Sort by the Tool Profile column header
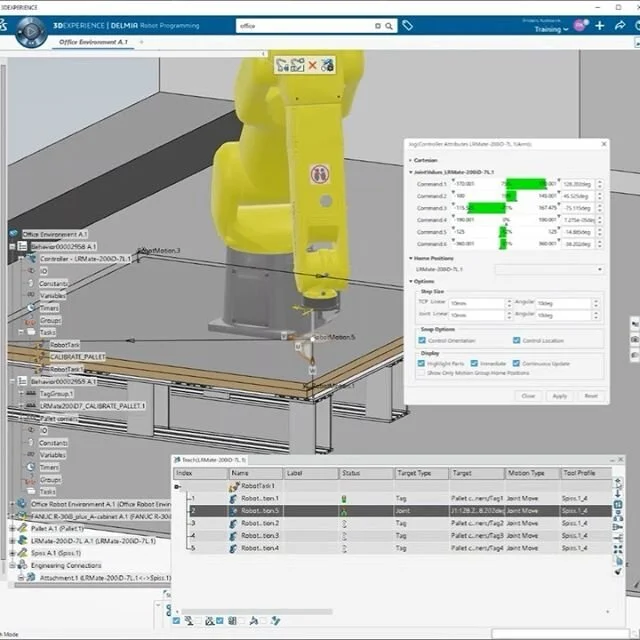Screen dimensions: 640x640 (x=586, y=473)
